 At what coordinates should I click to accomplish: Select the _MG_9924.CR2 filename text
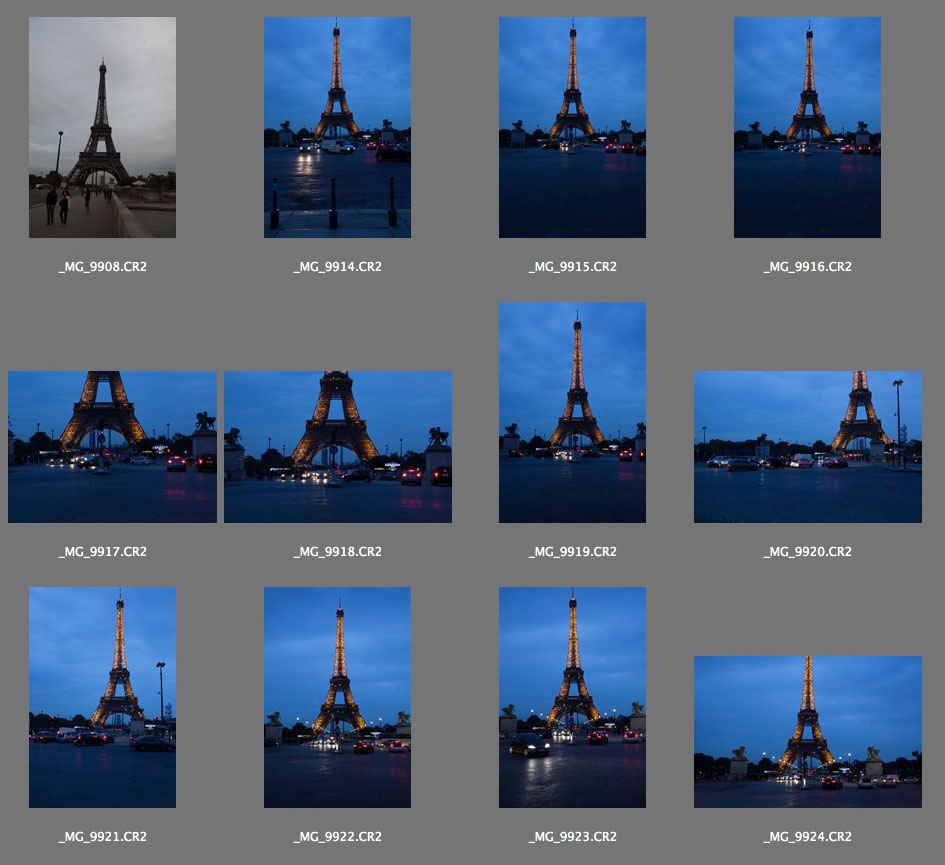click(x=807, y=837)
